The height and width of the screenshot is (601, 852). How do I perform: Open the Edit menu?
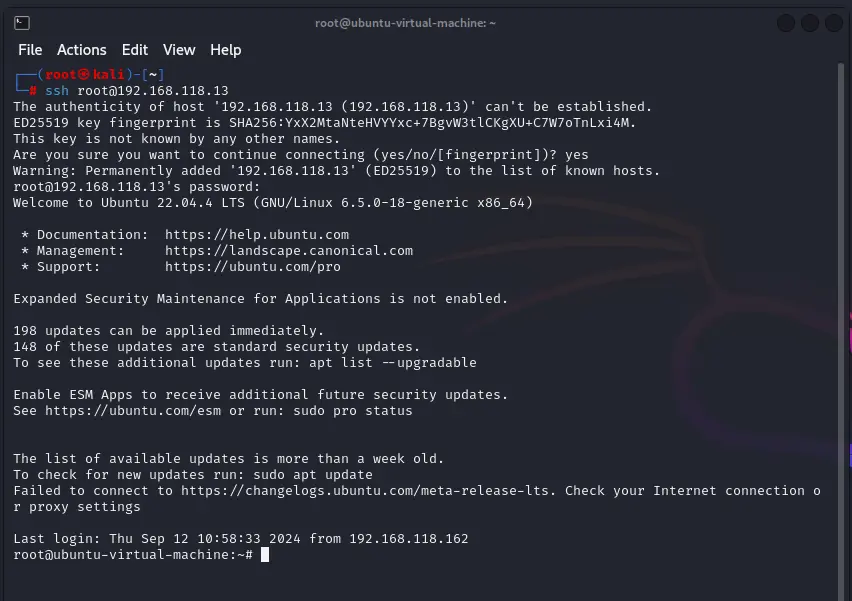(134, 50)
